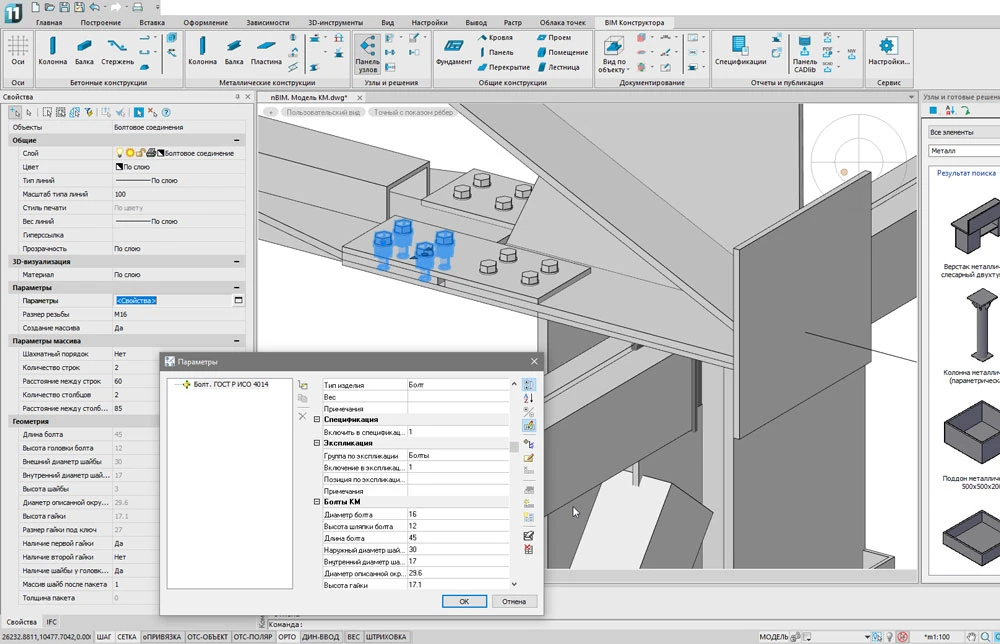Switch to the Построение ribbon tab

click(x=101, y=22)
